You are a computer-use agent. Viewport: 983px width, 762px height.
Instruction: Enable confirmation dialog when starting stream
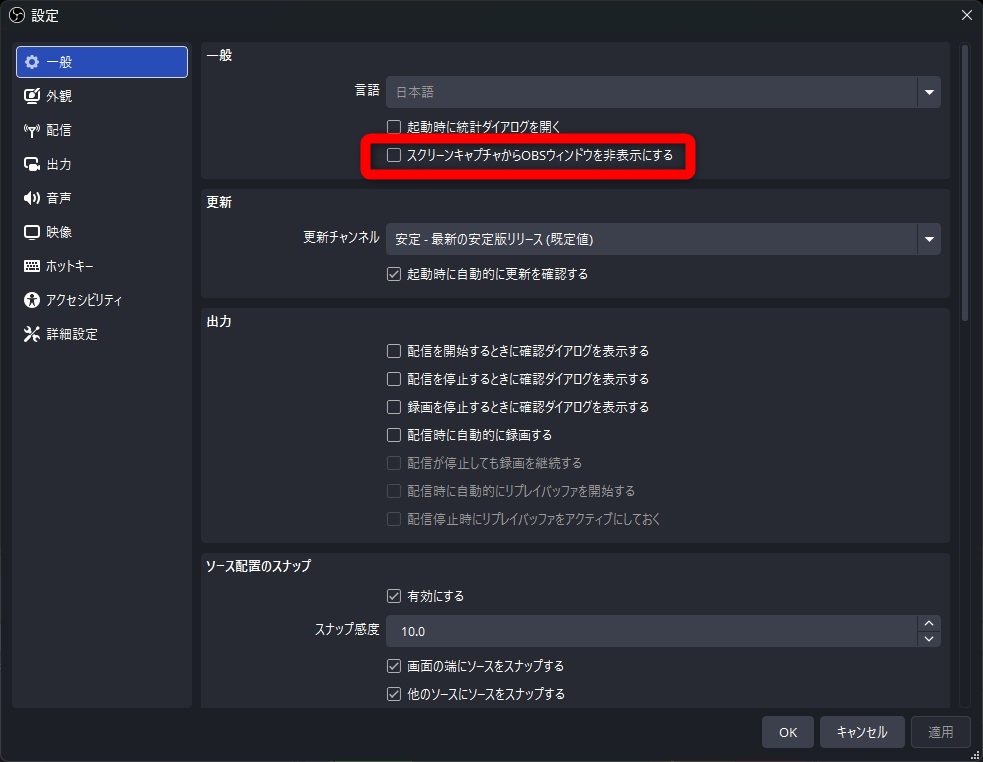394,351
